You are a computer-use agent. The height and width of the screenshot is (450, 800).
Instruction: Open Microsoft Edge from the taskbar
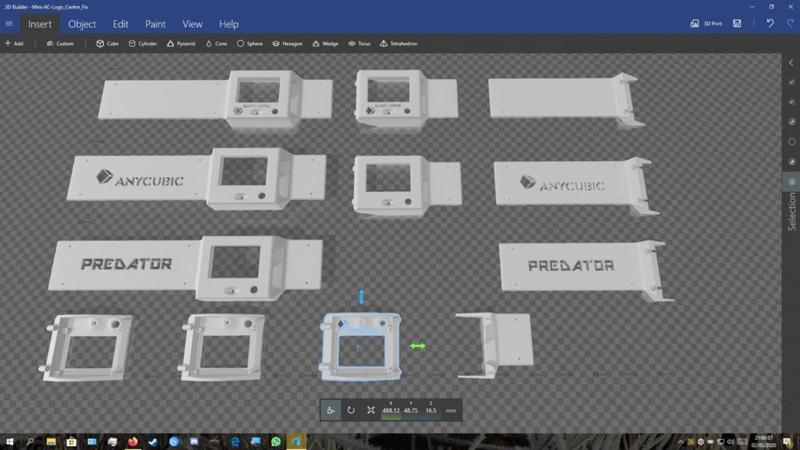pos(235,442)
